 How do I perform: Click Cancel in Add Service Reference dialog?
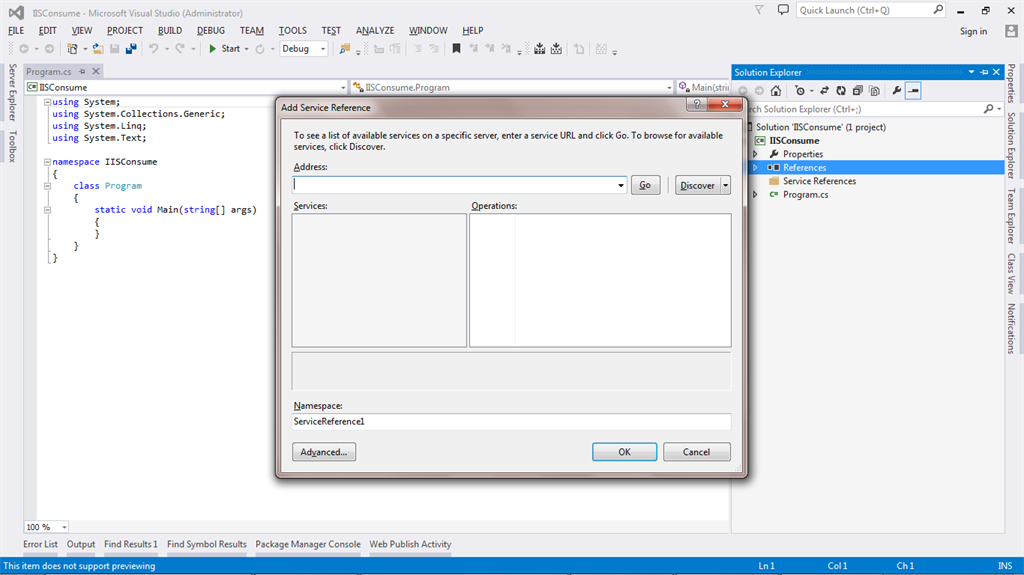(696, 452)
